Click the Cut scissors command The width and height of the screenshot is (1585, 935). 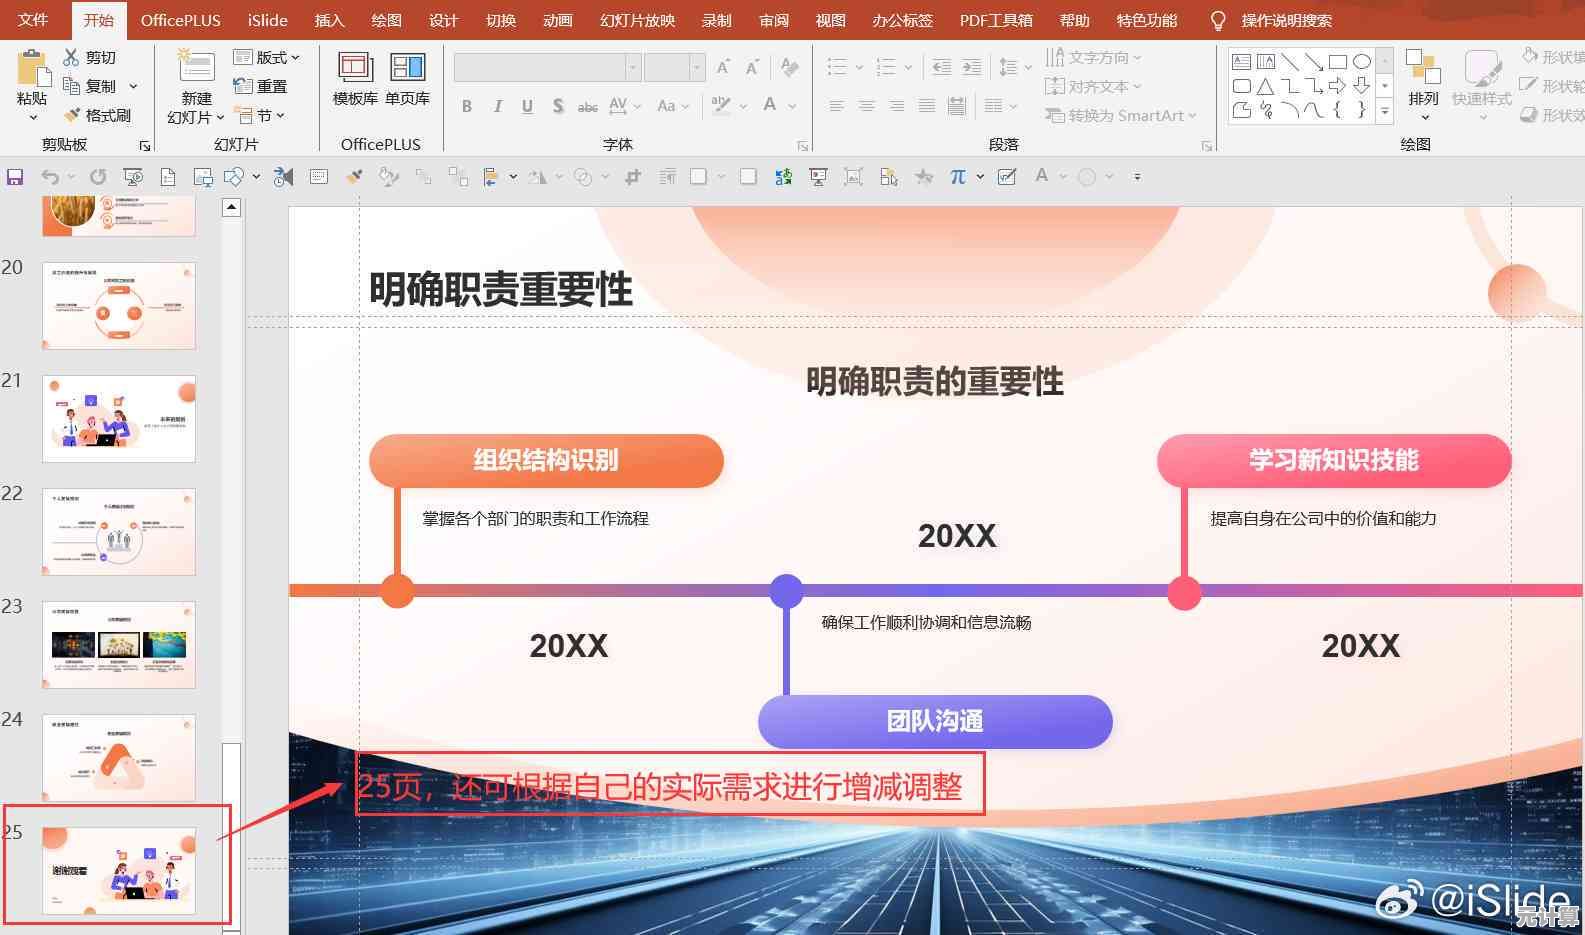[90, 57]
